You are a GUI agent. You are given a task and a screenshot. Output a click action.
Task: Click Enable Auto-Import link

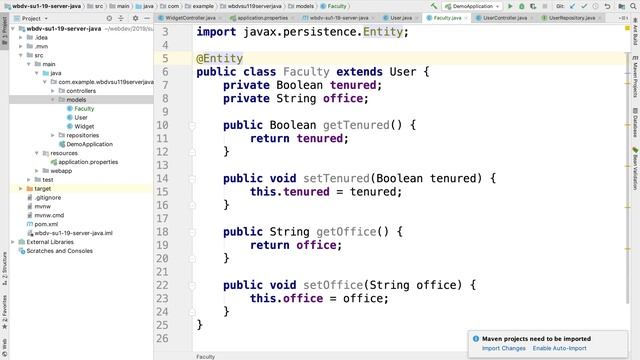[559, 348]
